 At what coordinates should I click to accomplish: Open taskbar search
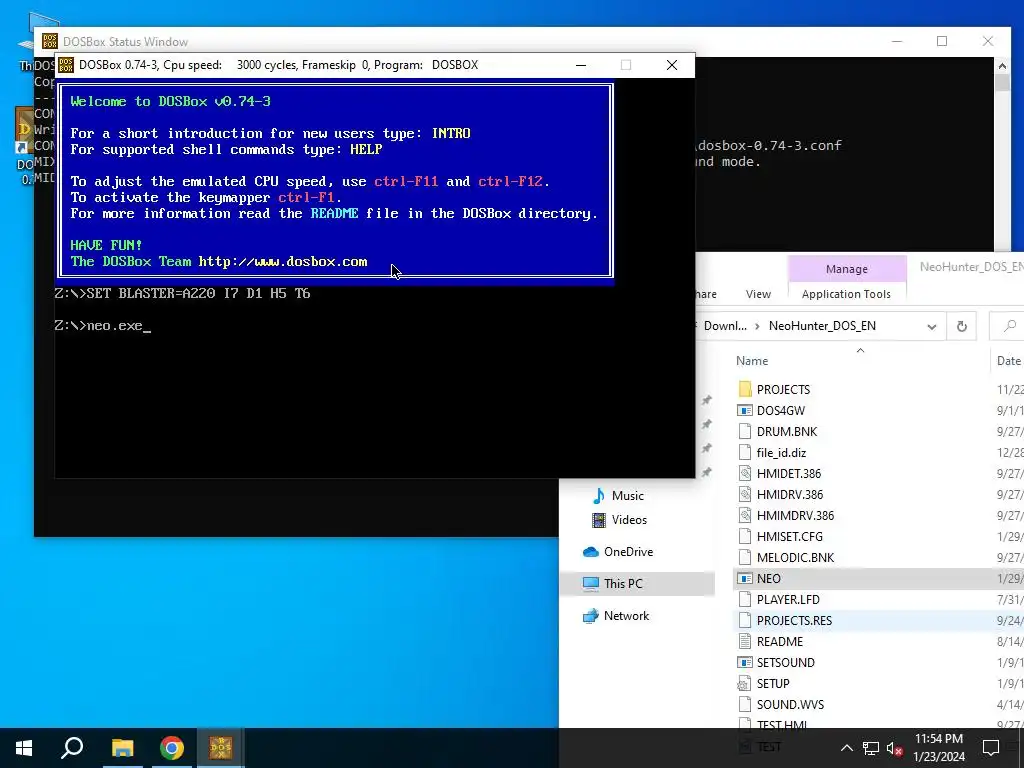coord(72,748)
